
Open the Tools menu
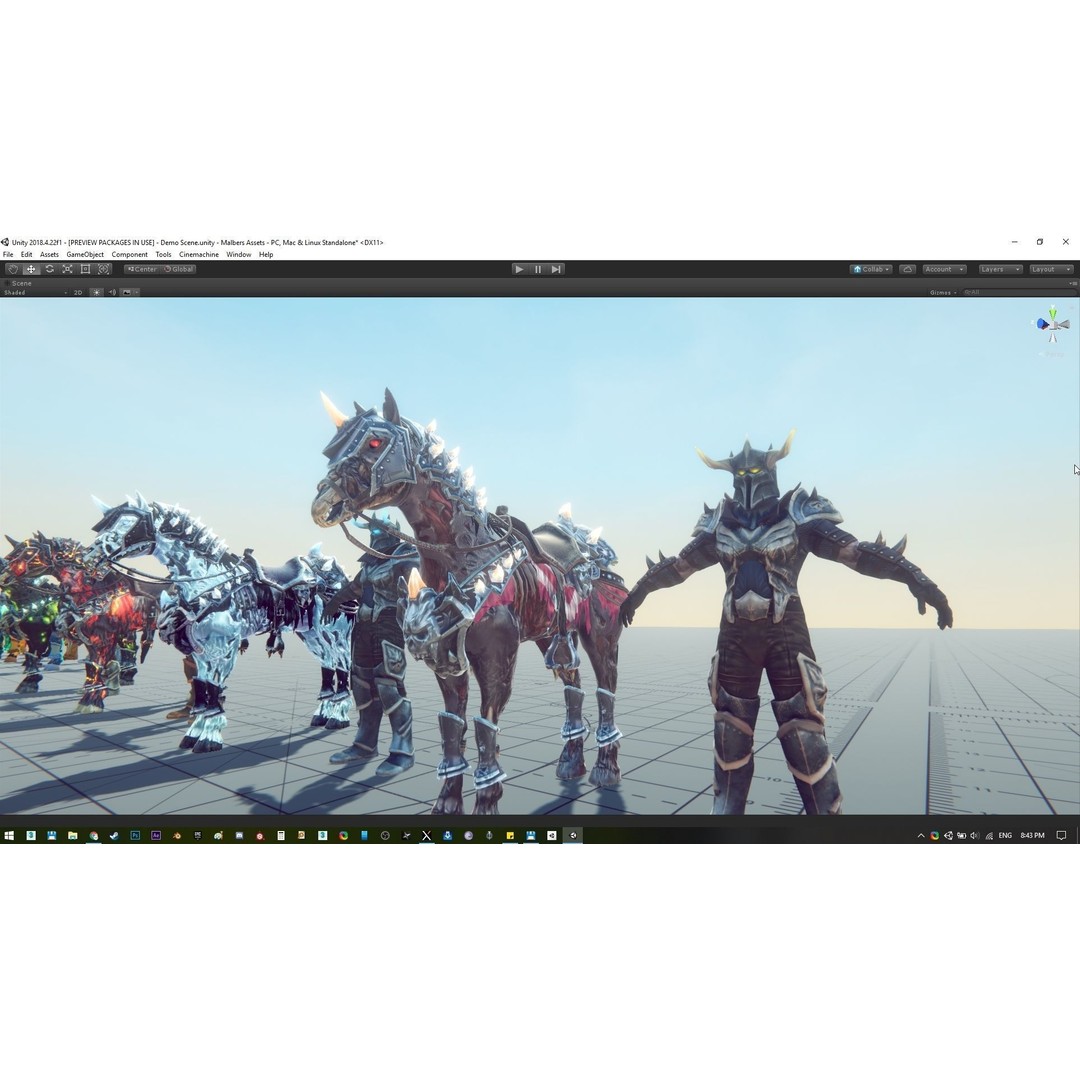tap(163, 255)
